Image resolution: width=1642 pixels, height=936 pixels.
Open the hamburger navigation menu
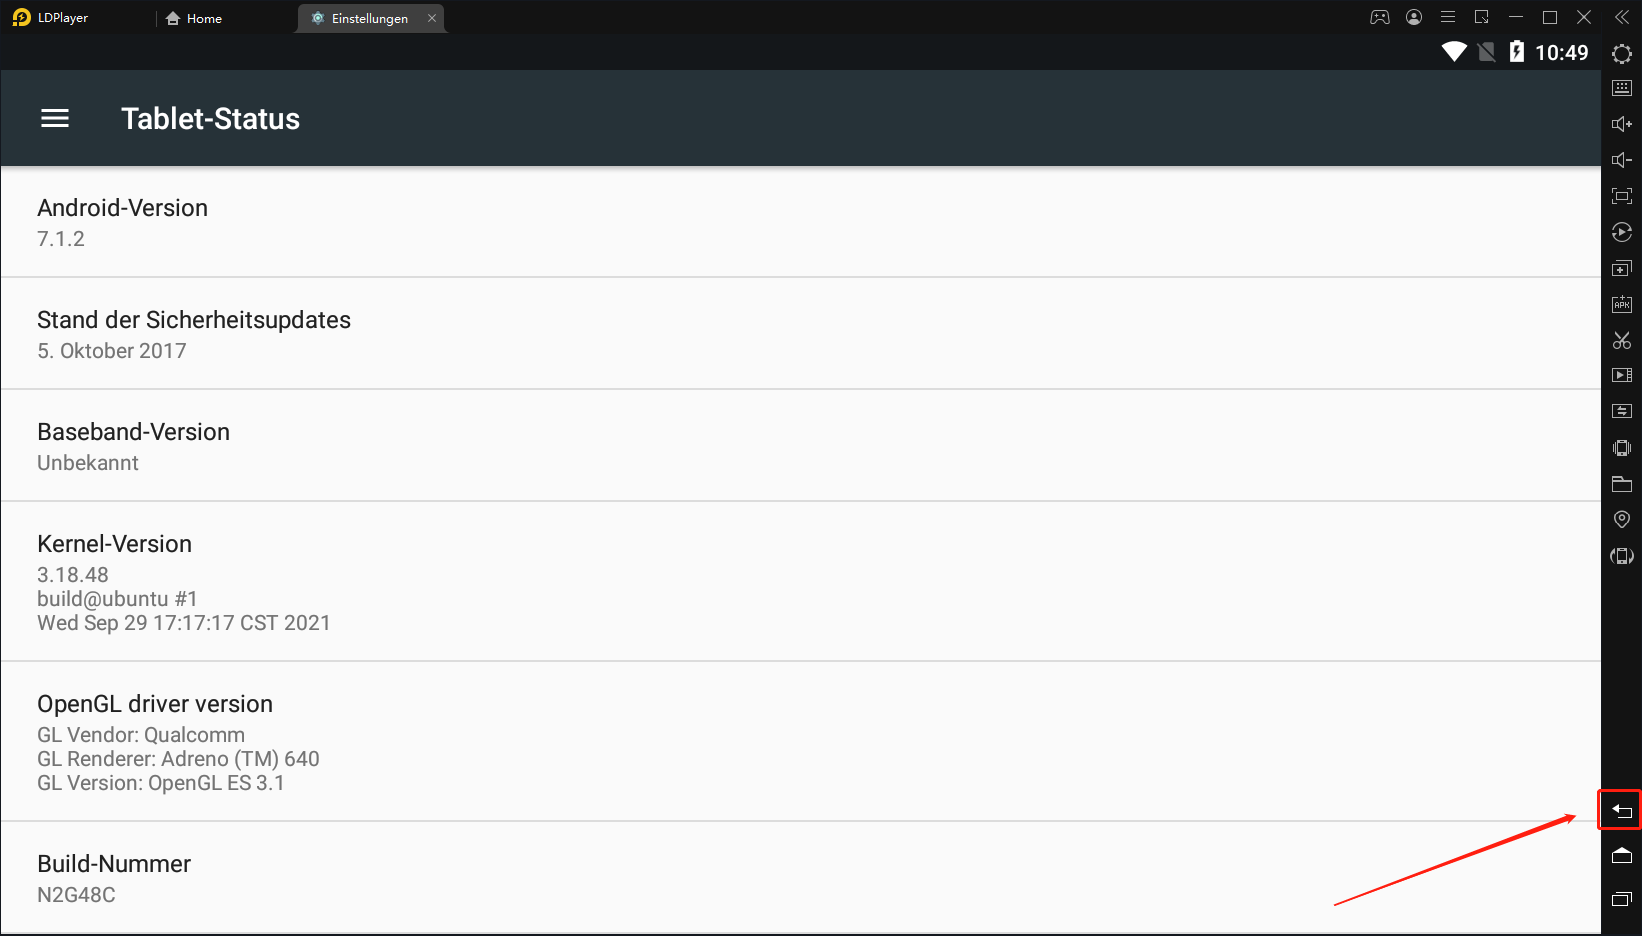(55, 119)
